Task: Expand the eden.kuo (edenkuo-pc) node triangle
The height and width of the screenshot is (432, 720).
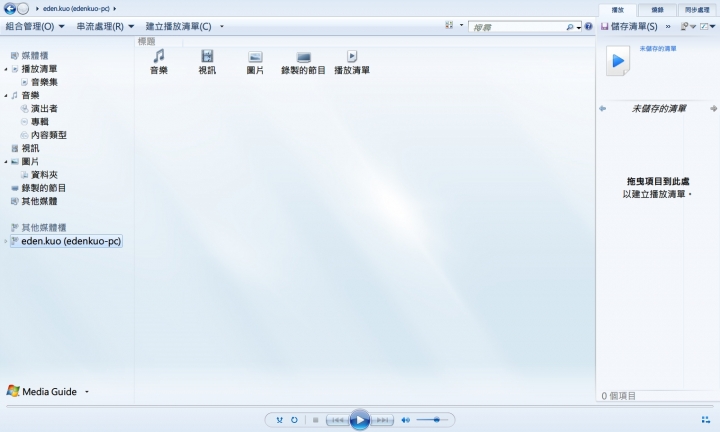Action: [6, 241]
